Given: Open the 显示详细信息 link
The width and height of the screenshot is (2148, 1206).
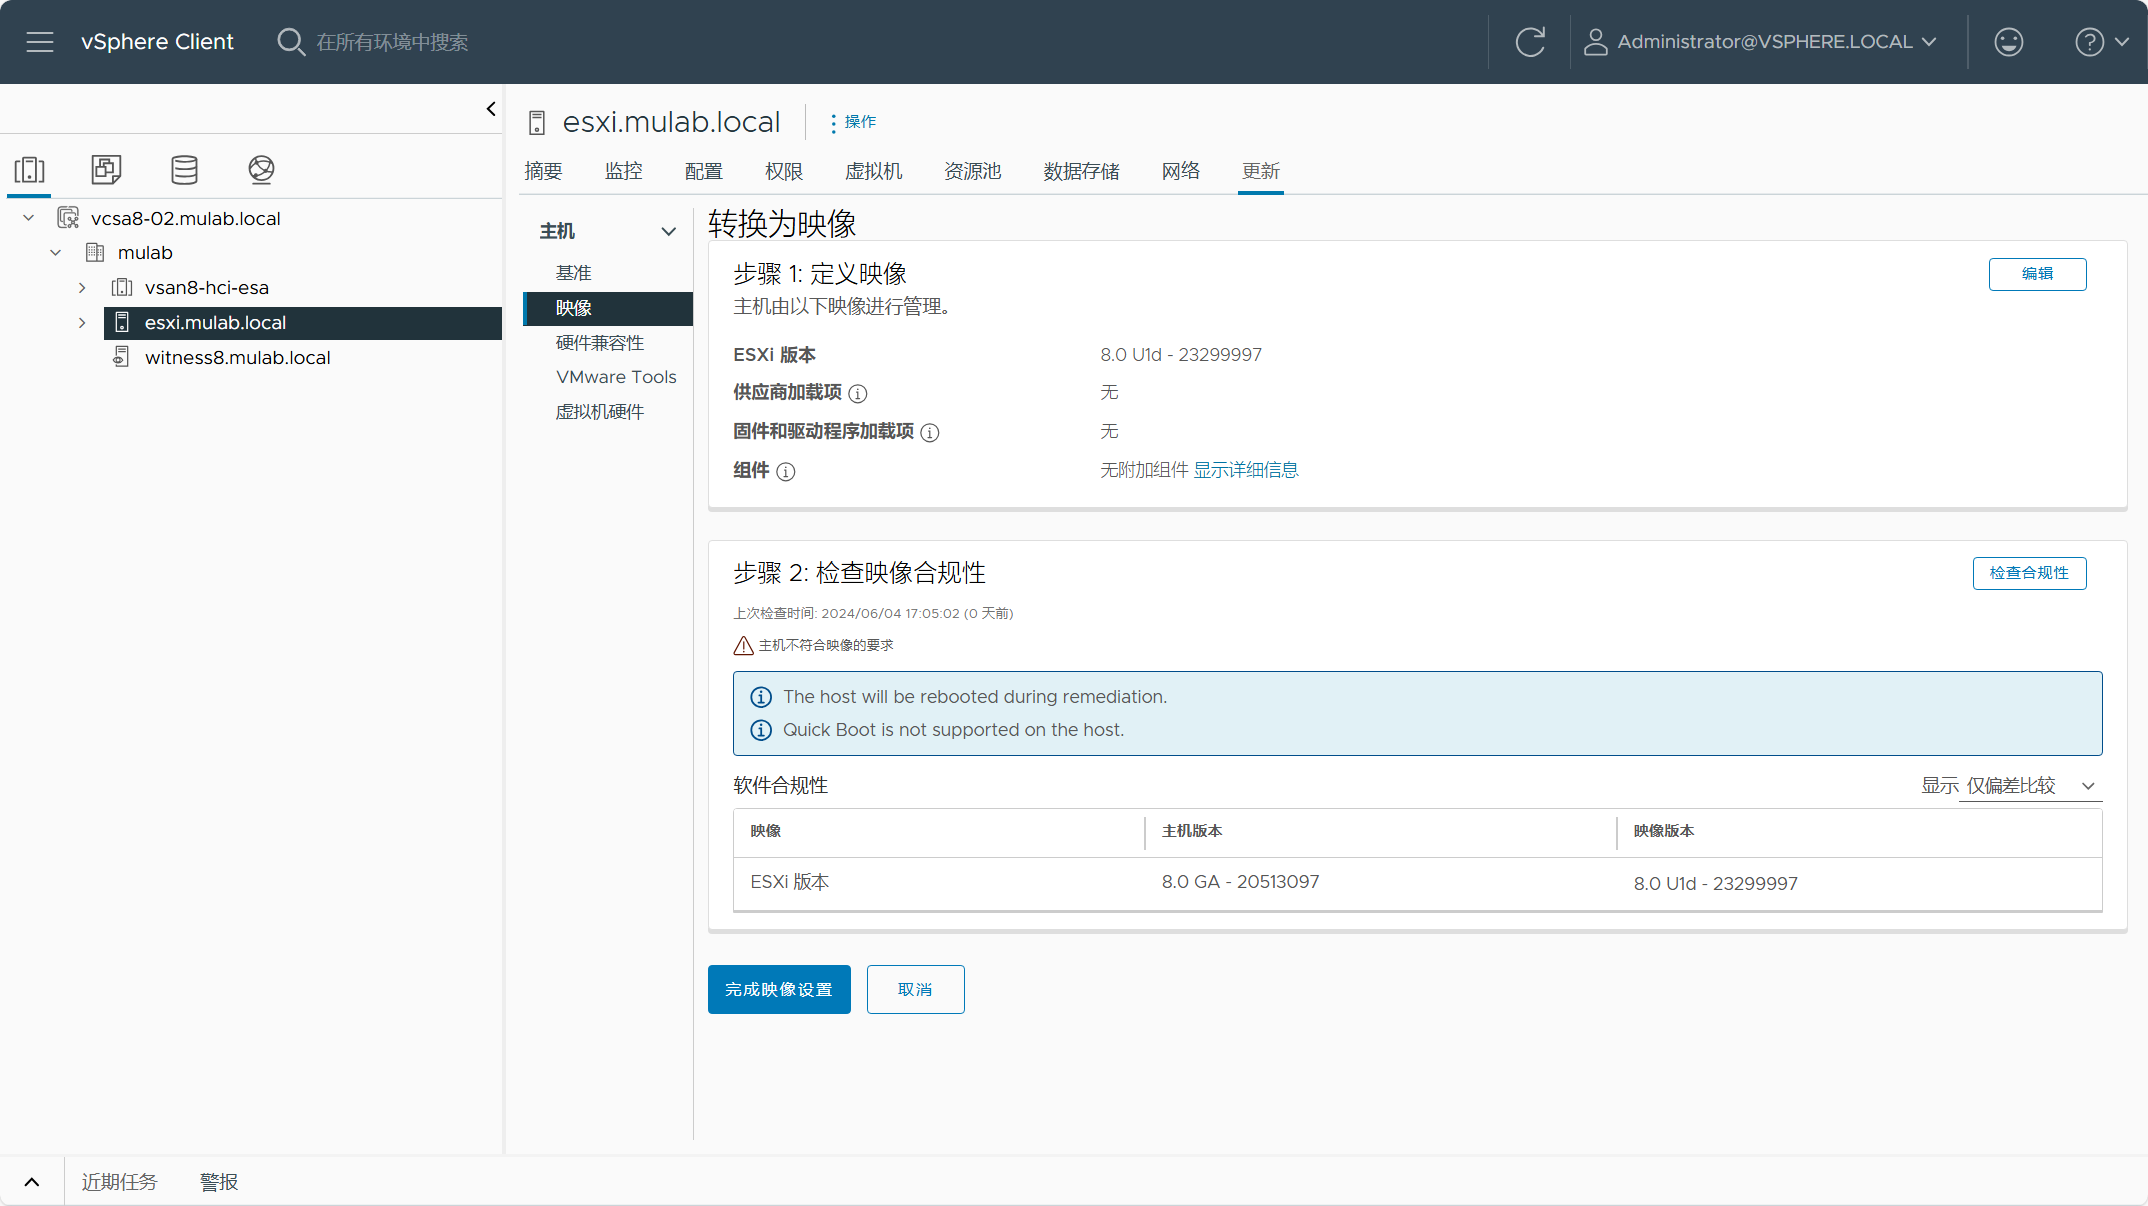Looking at the screenshot, I should [x=1246, y=470].
